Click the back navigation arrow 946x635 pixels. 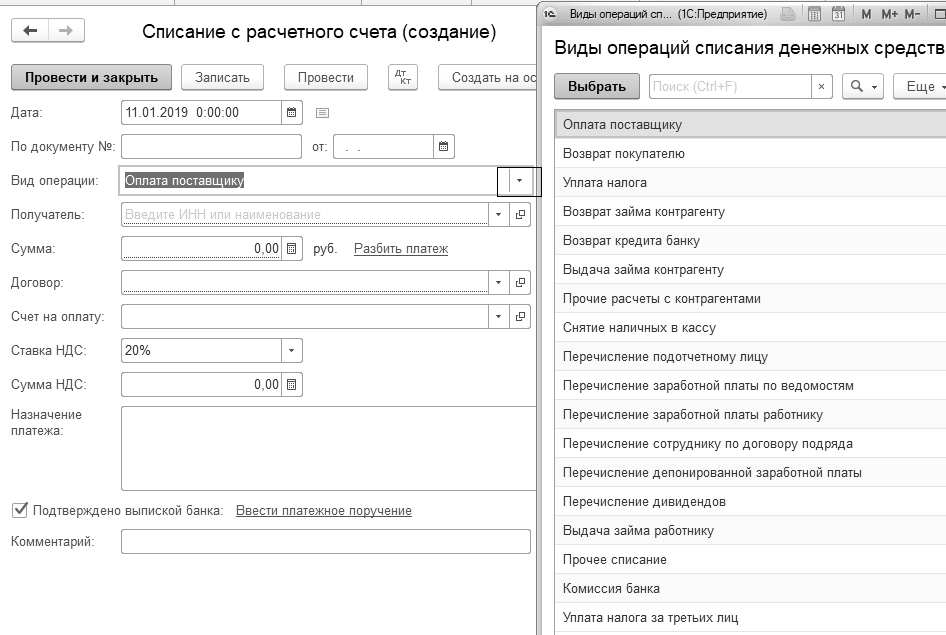pyautogui.click(x=30, y=31)
